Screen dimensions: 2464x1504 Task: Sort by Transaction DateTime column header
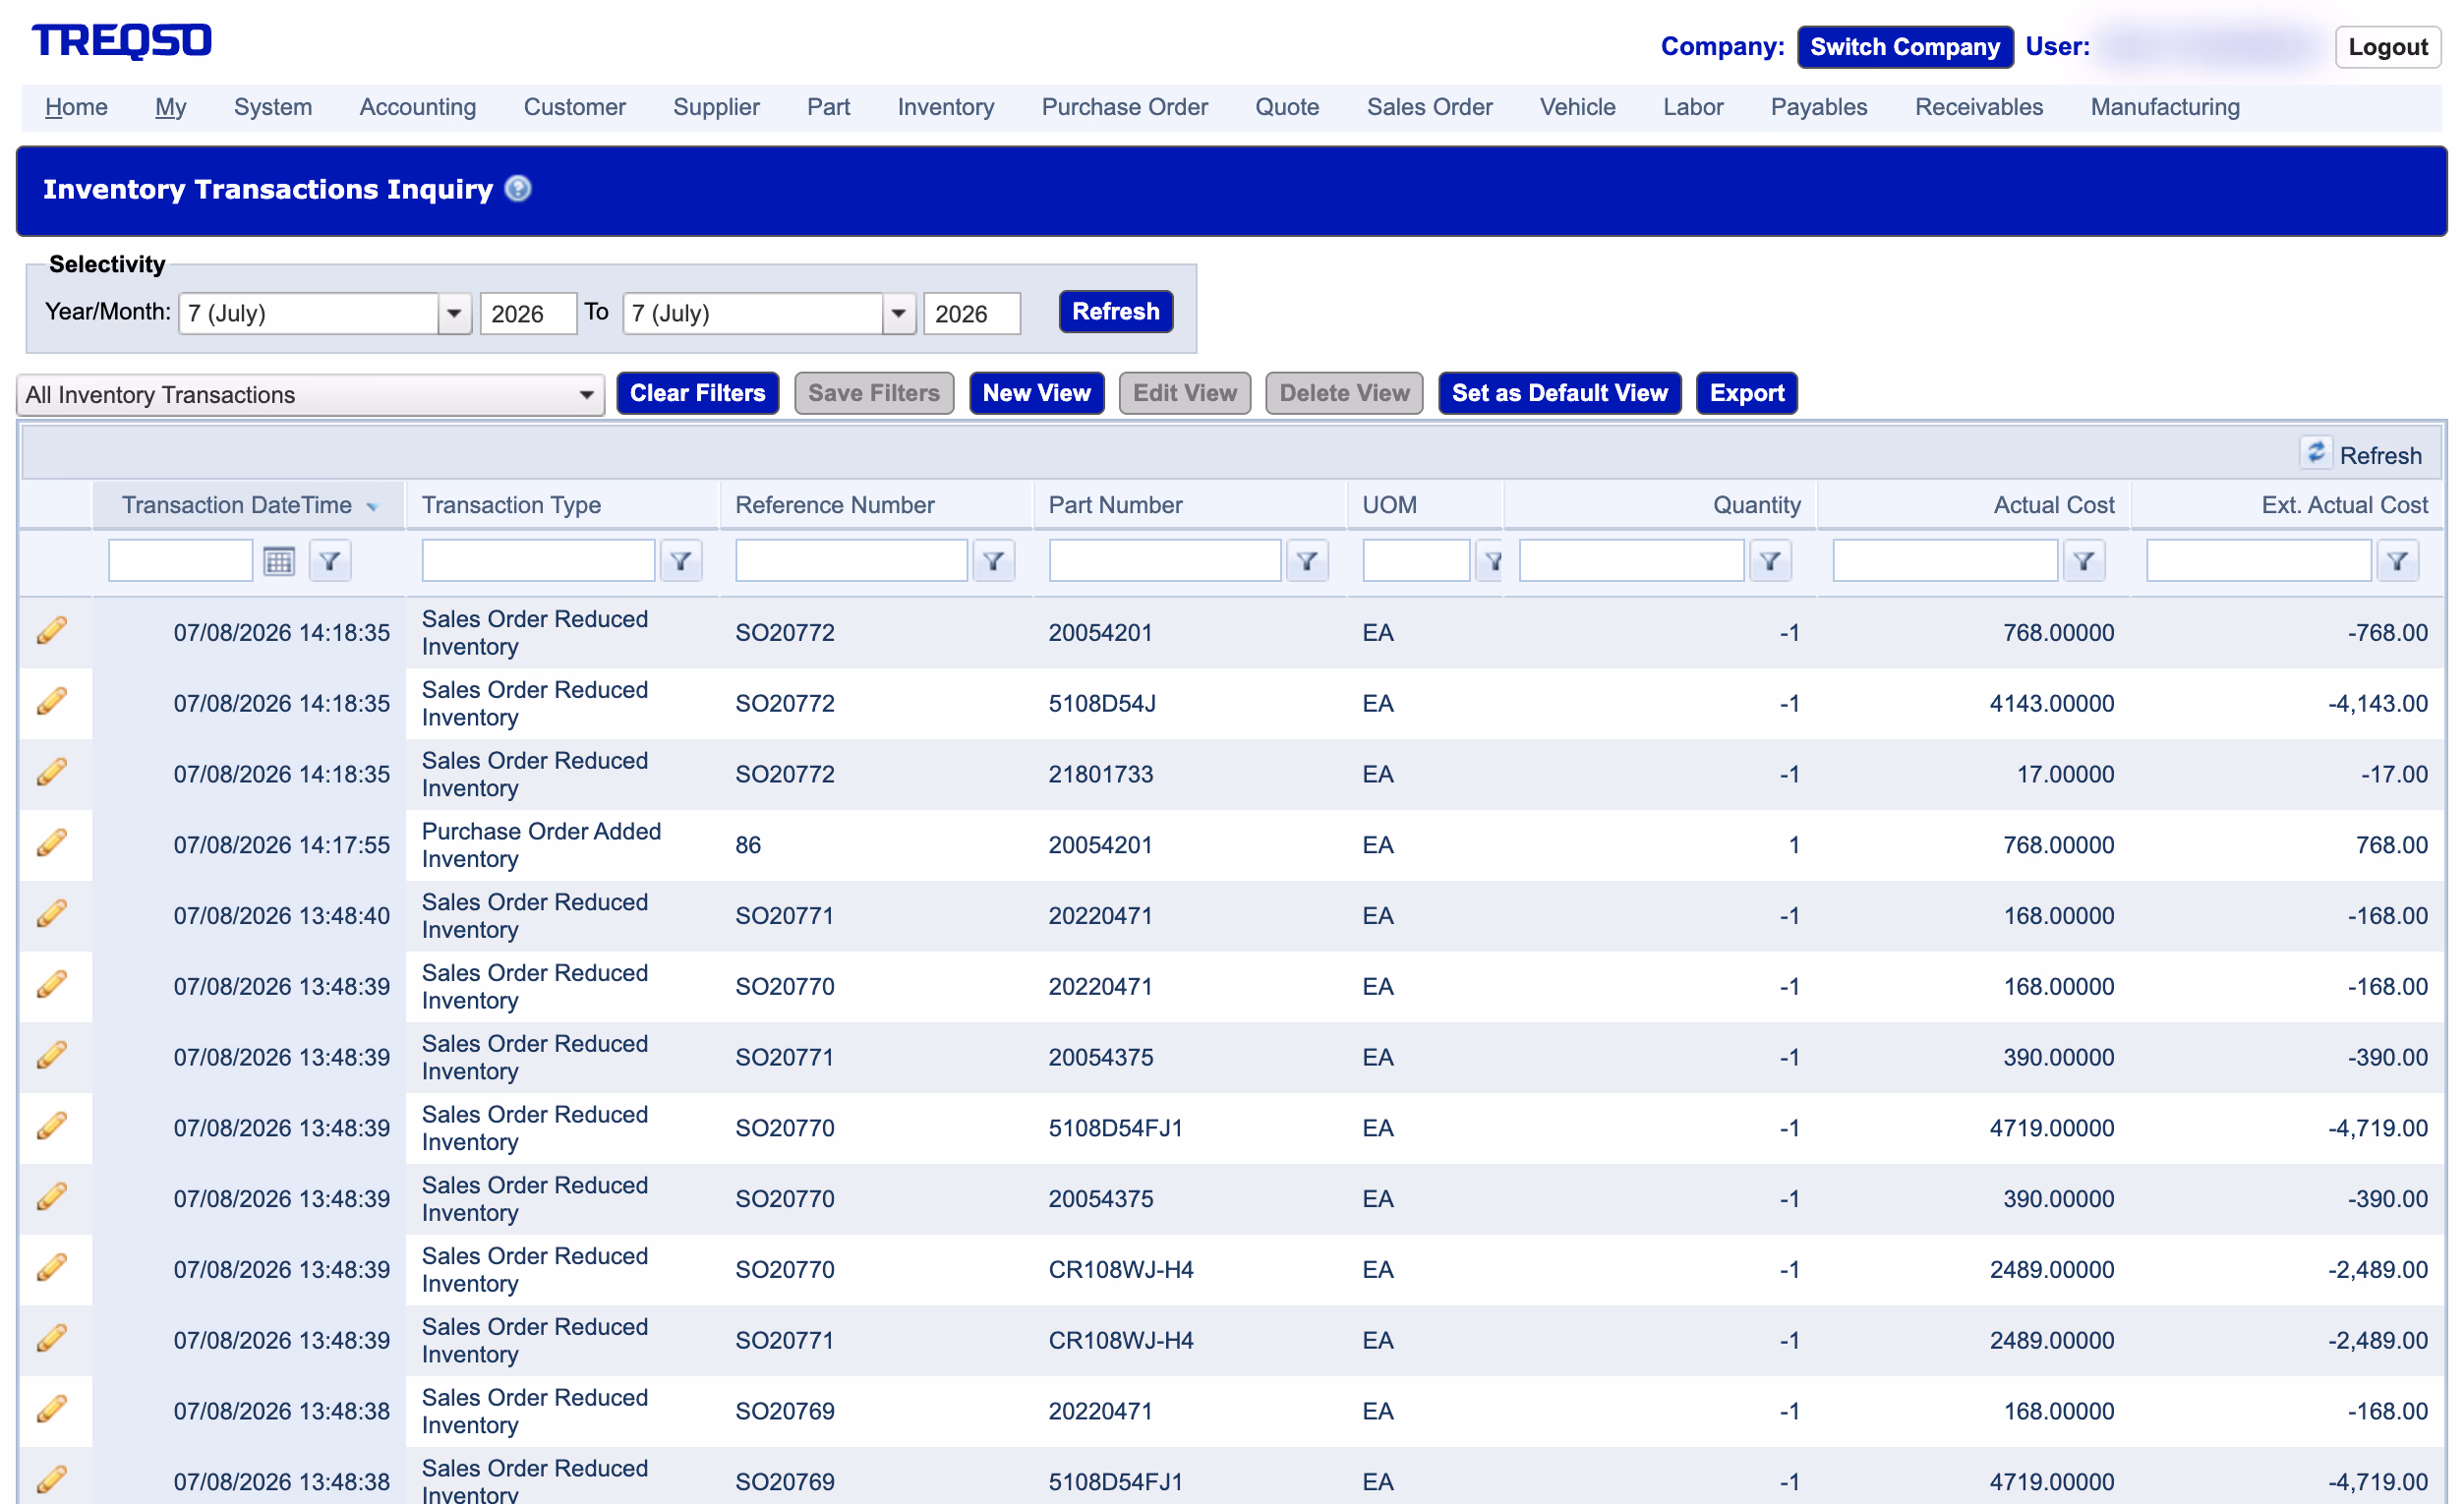(x=237, y=505)
